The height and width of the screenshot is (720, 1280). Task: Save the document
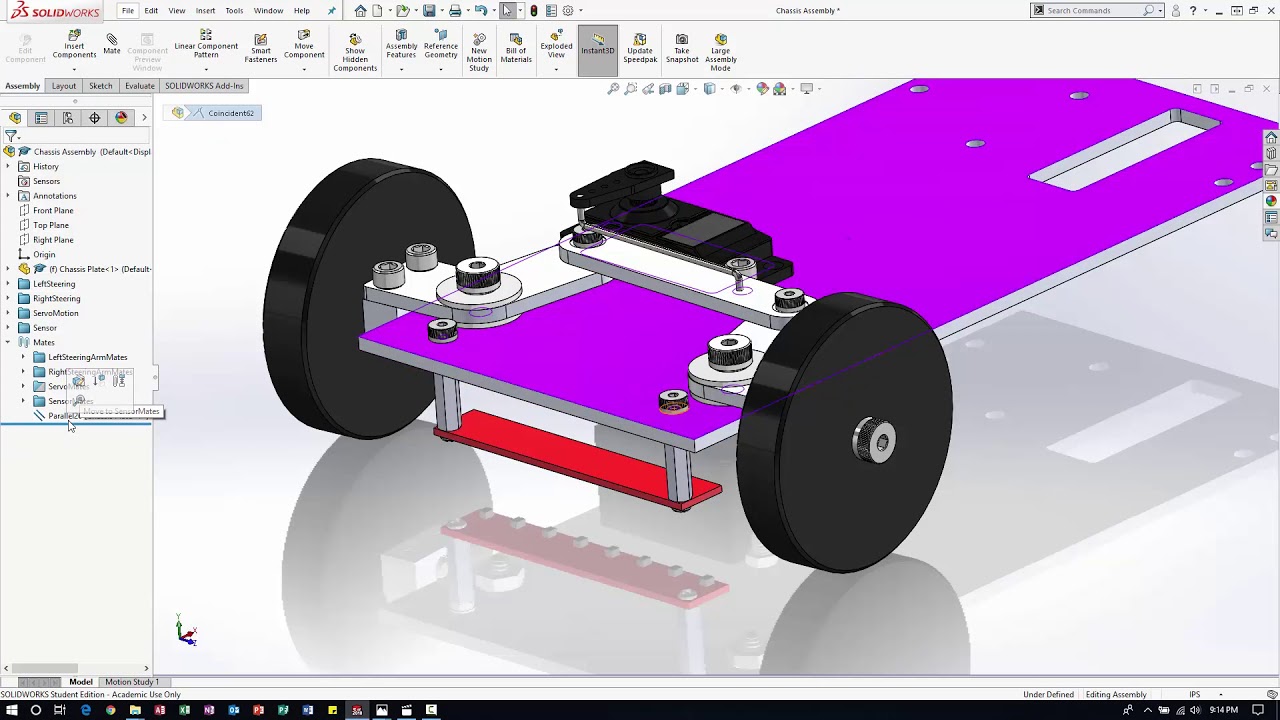coord(429,11)
